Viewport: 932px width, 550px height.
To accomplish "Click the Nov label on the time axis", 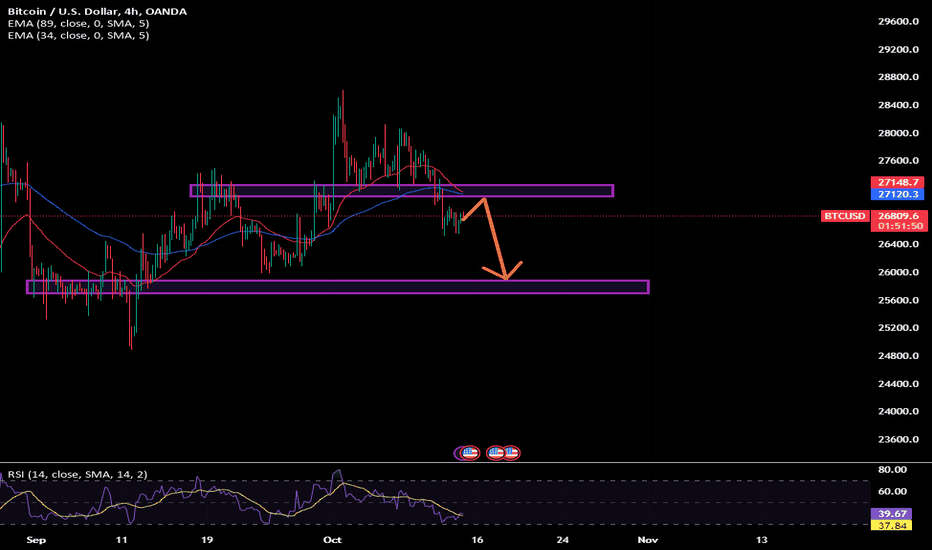I will (647, 540).
